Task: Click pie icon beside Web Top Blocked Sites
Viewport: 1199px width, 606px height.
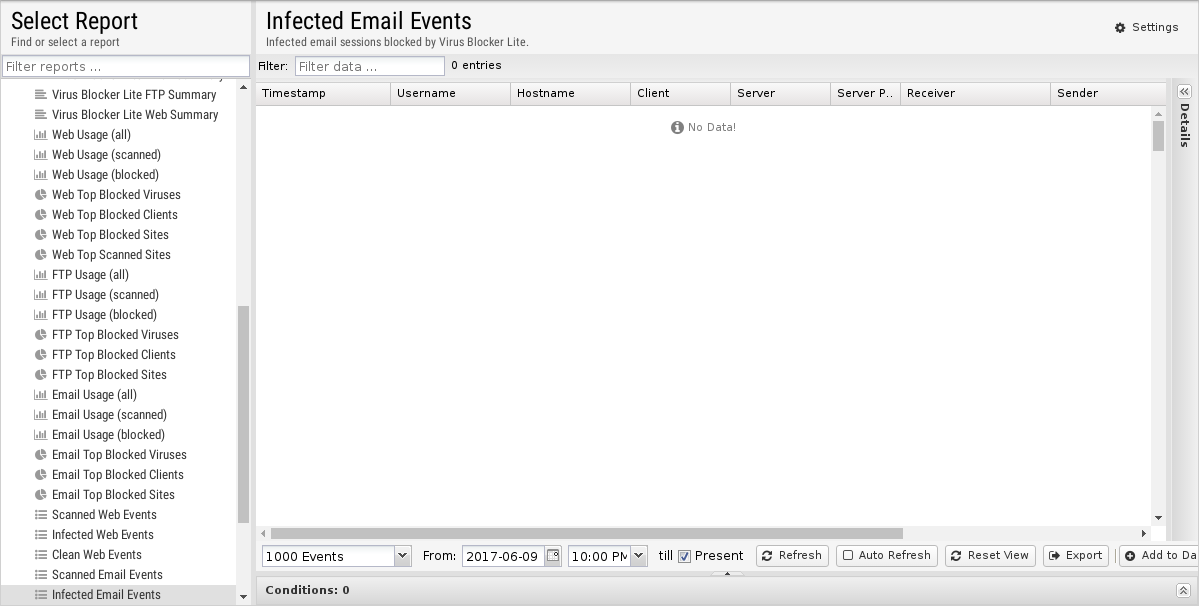Action: click(41, 235)
